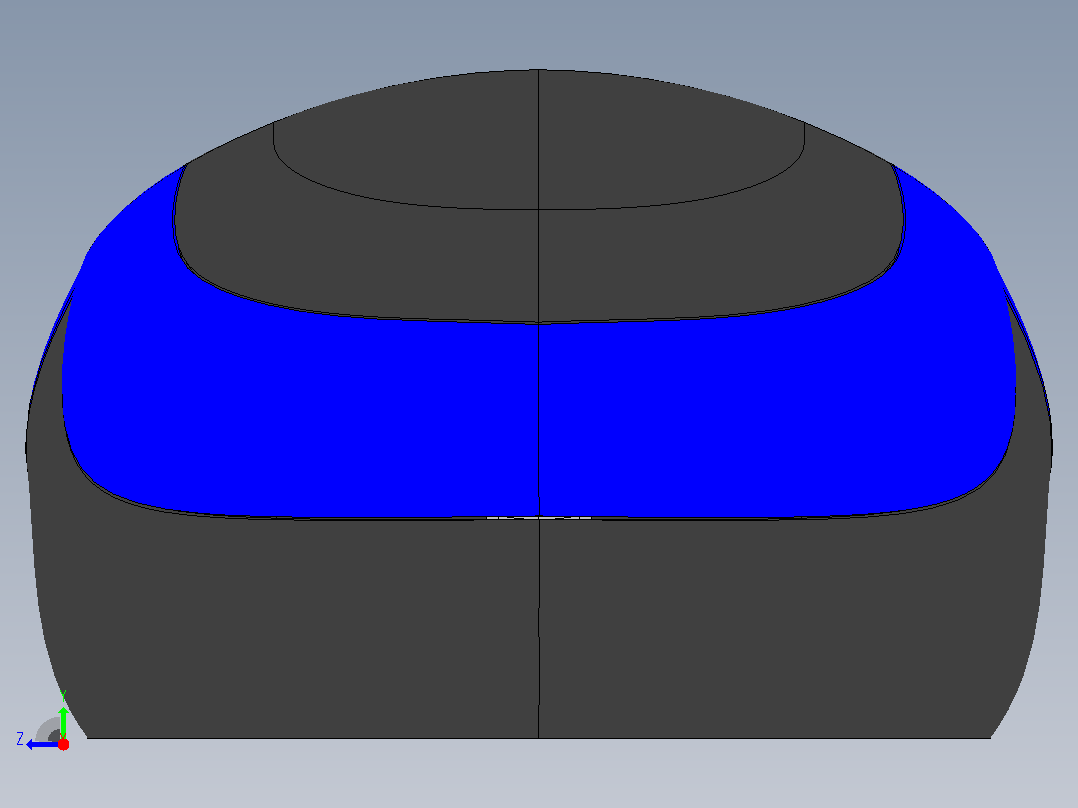Click the gray YZ plane arc in triad
The image size is (1078, 808).
[48, 730]
